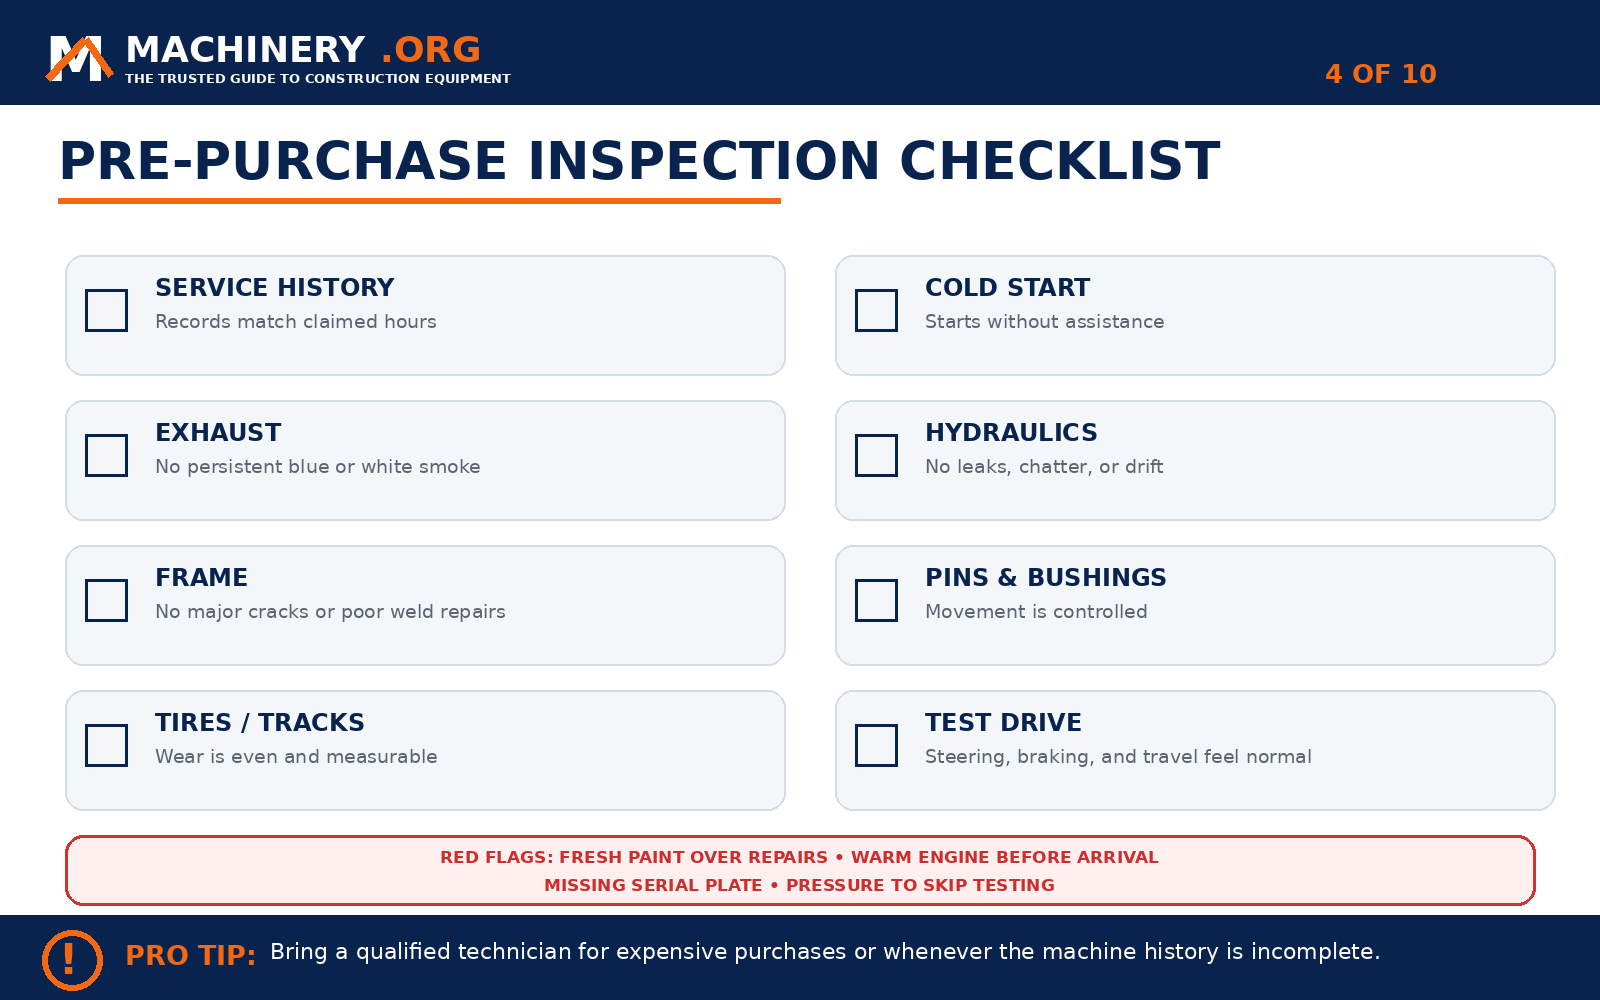Toggle the Hydraulics checkbox
The image size is (1600, 1000).
(876, 455)
